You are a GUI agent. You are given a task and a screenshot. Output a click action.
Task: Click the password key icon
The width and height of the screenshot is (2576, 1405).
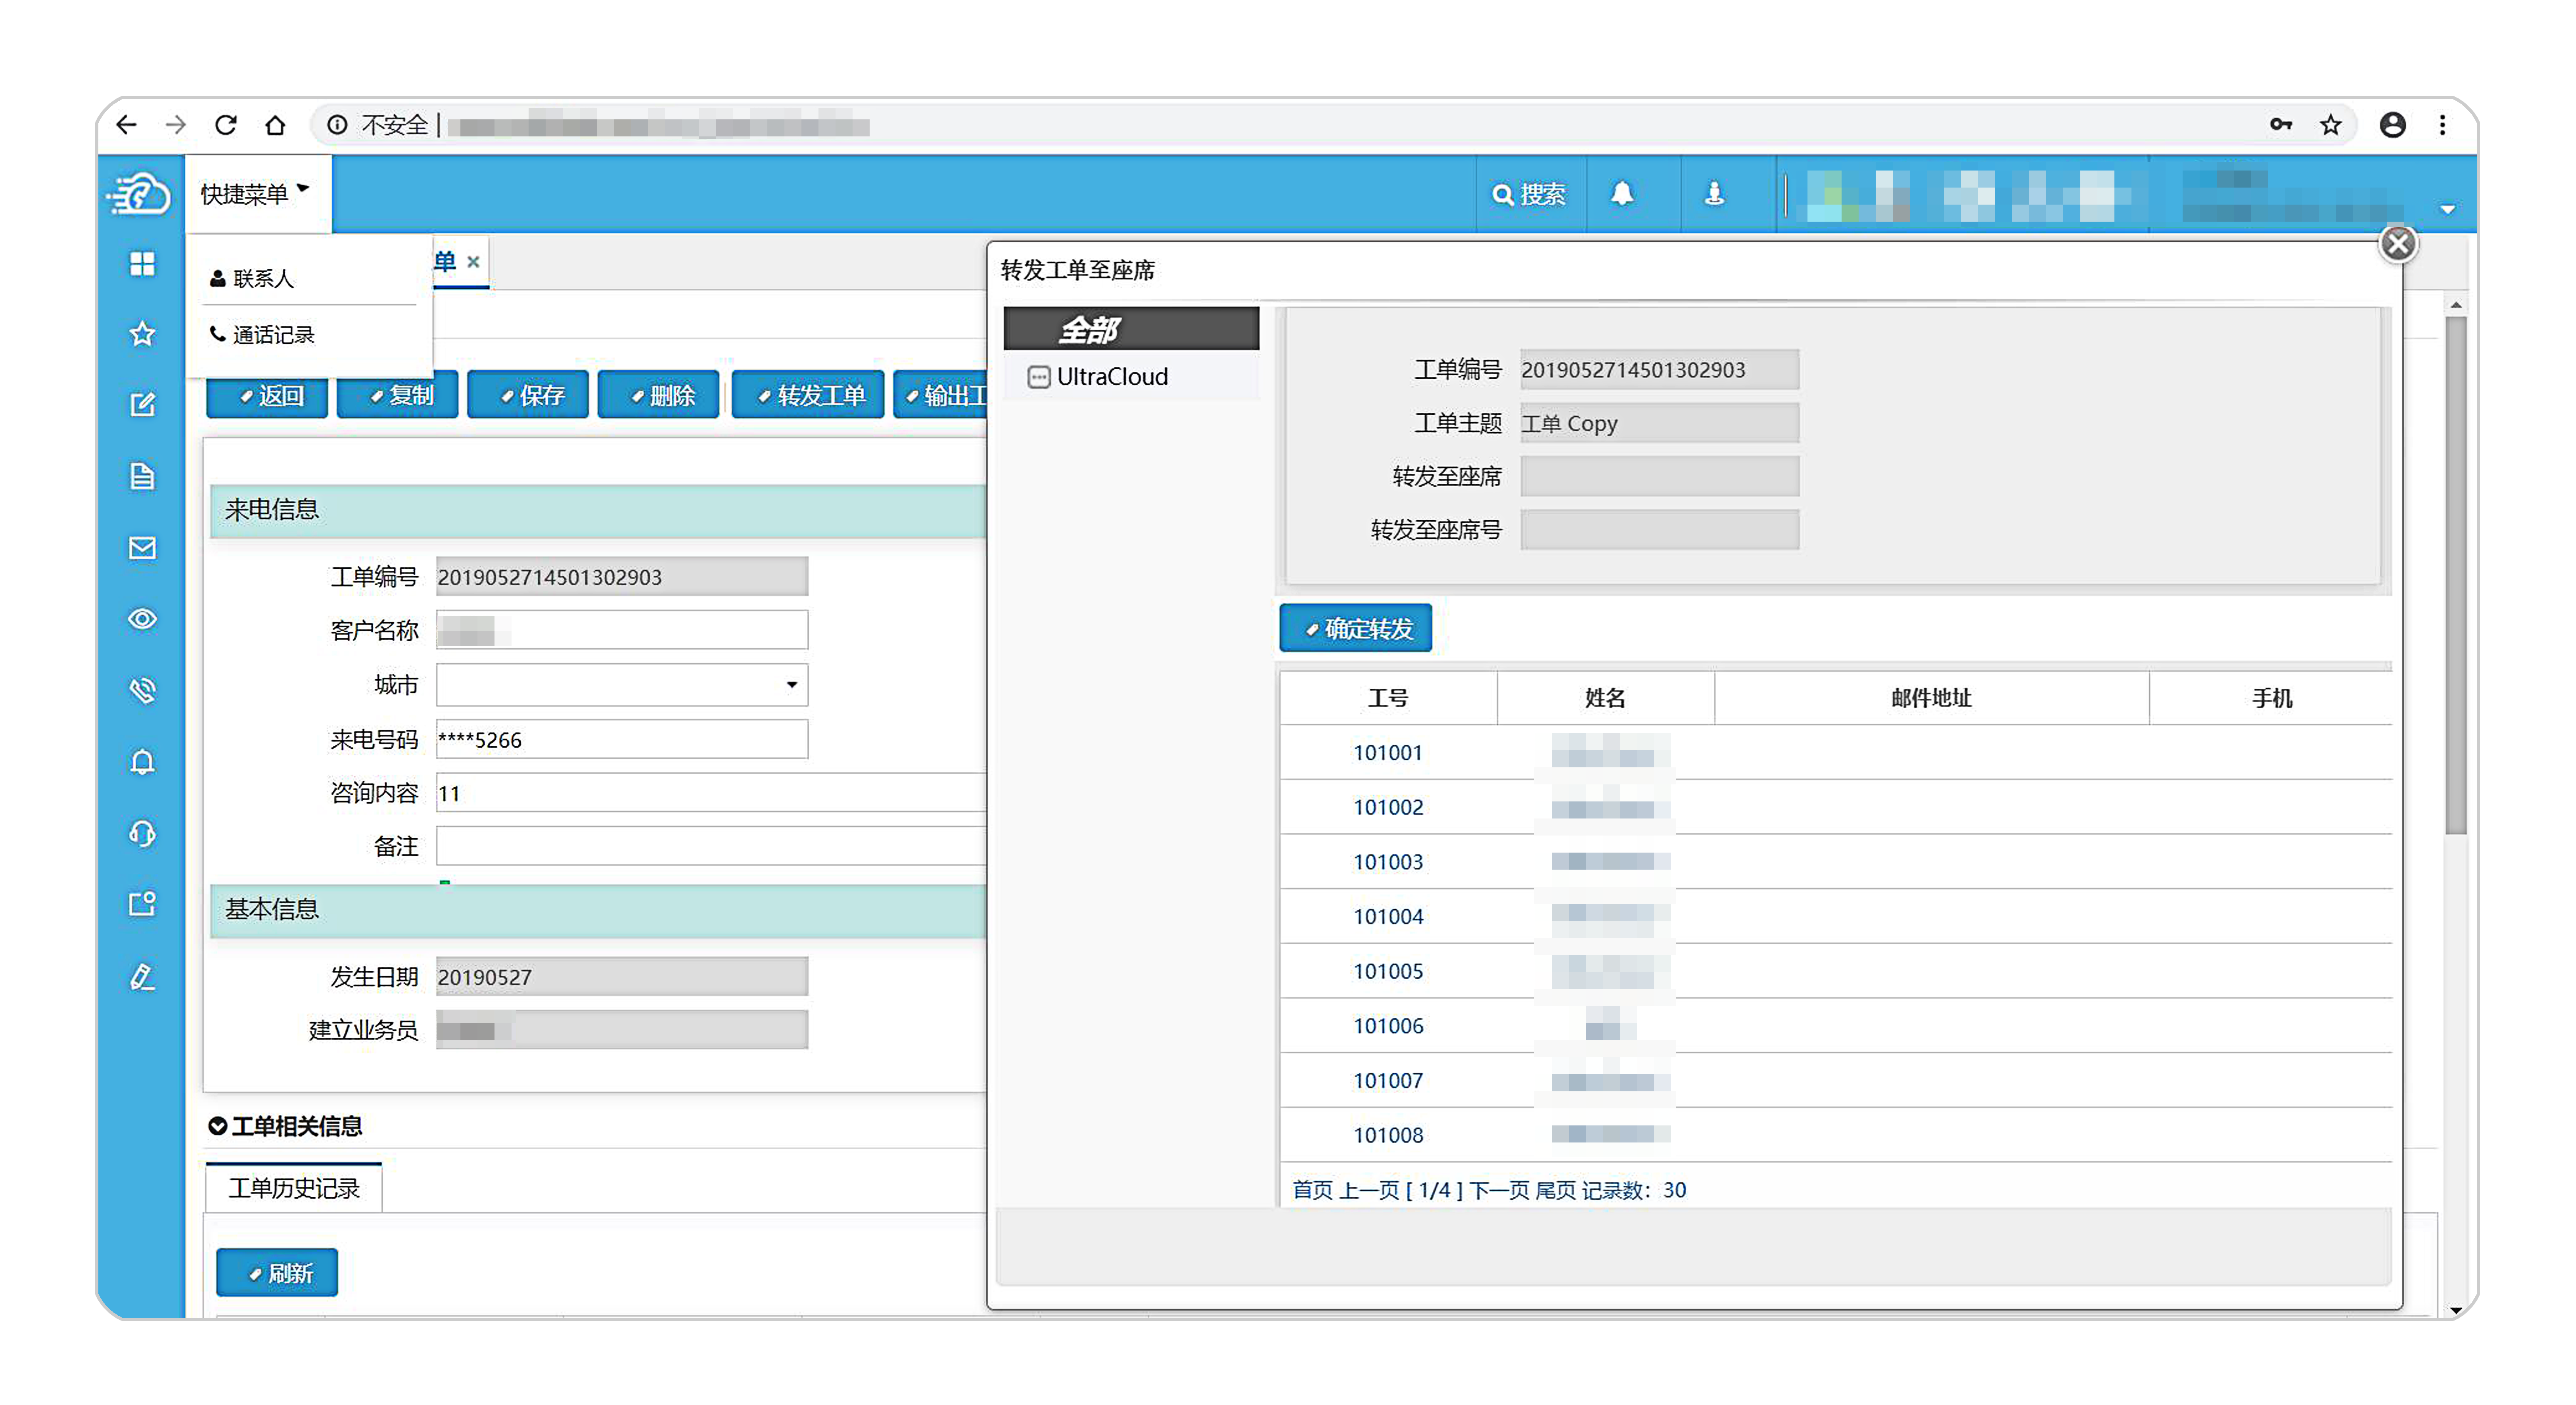click(2281, 125)
